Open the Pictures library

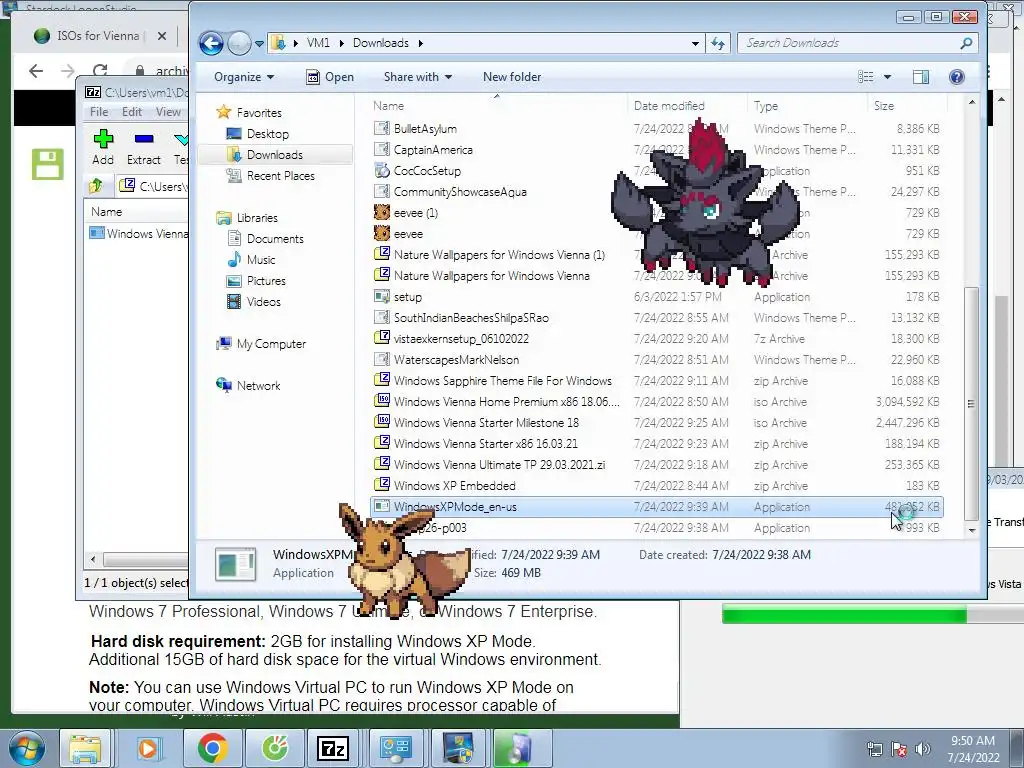tap(256, 281)
